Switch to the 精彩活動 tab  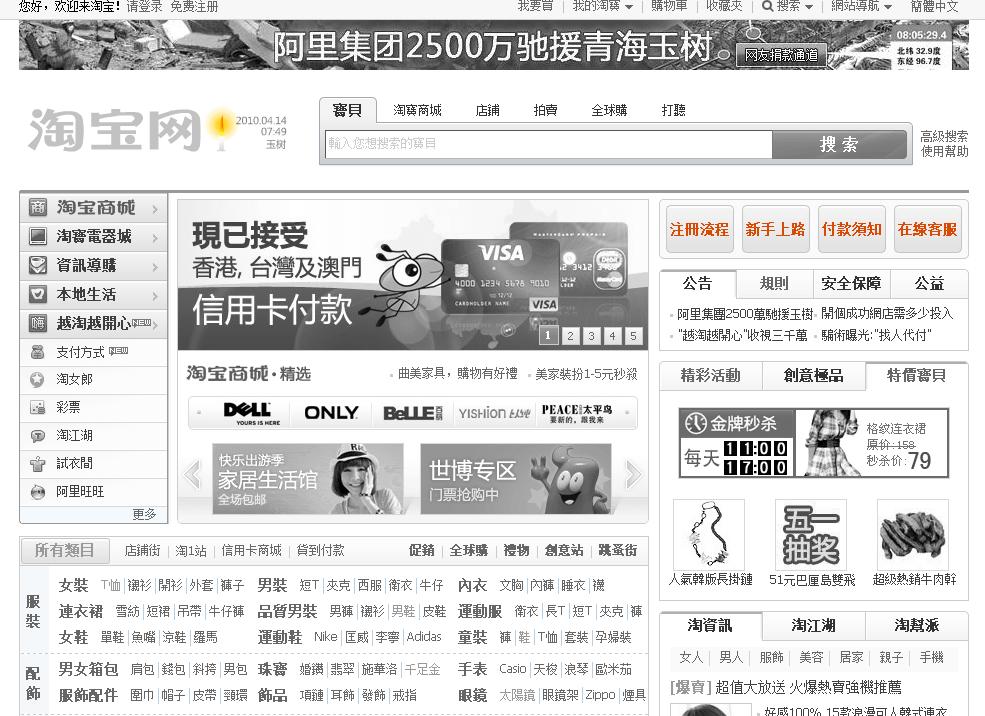click(710, 376)
